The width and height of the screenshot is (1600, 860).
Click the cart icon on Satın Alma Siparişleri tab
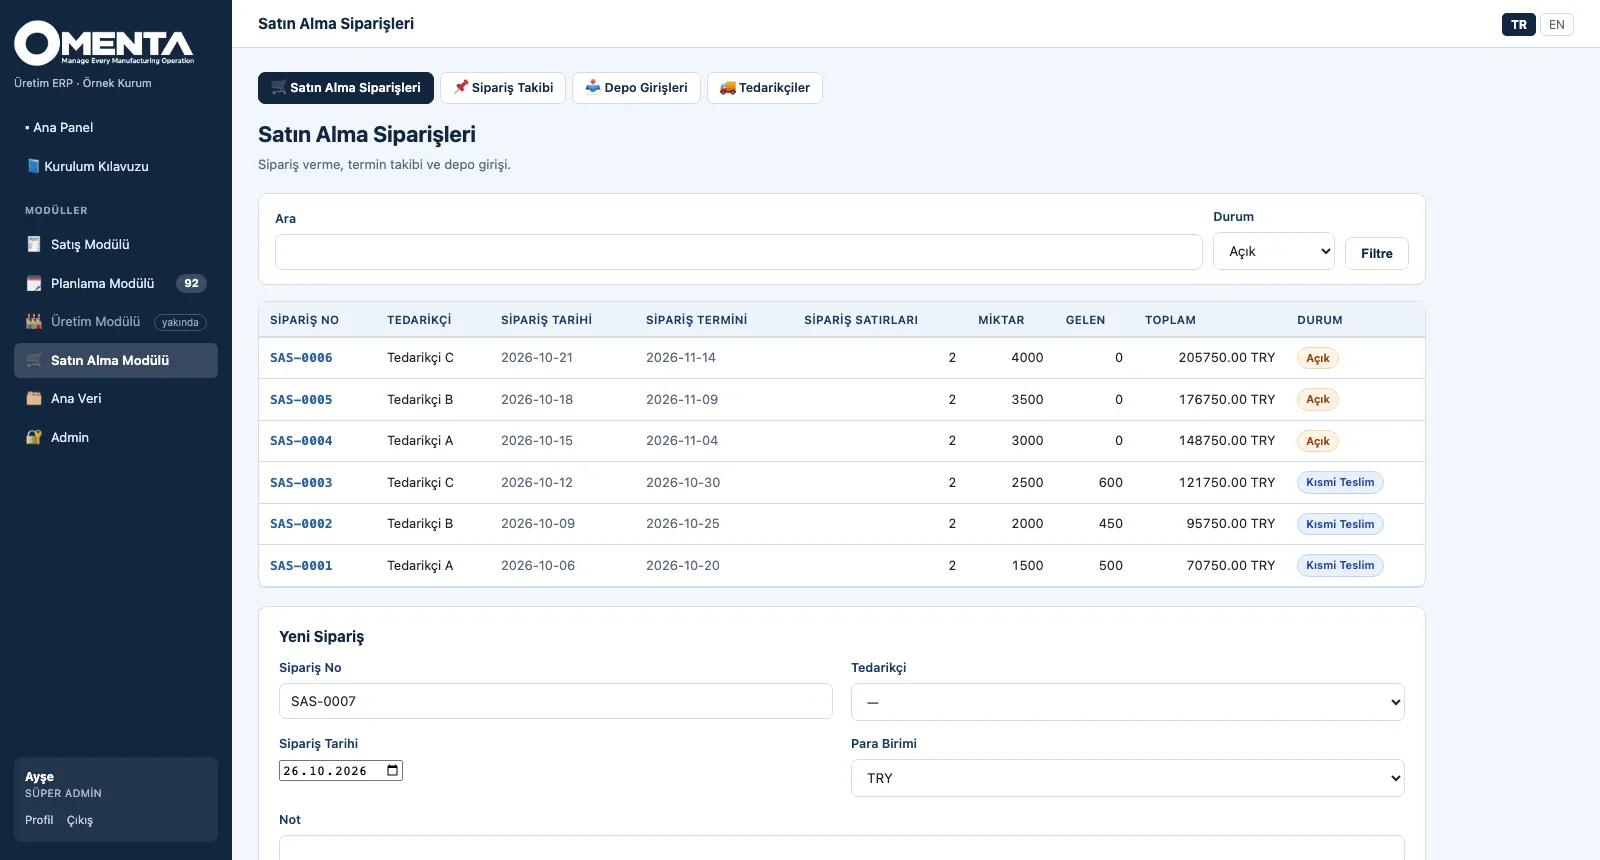pos(279,88)
